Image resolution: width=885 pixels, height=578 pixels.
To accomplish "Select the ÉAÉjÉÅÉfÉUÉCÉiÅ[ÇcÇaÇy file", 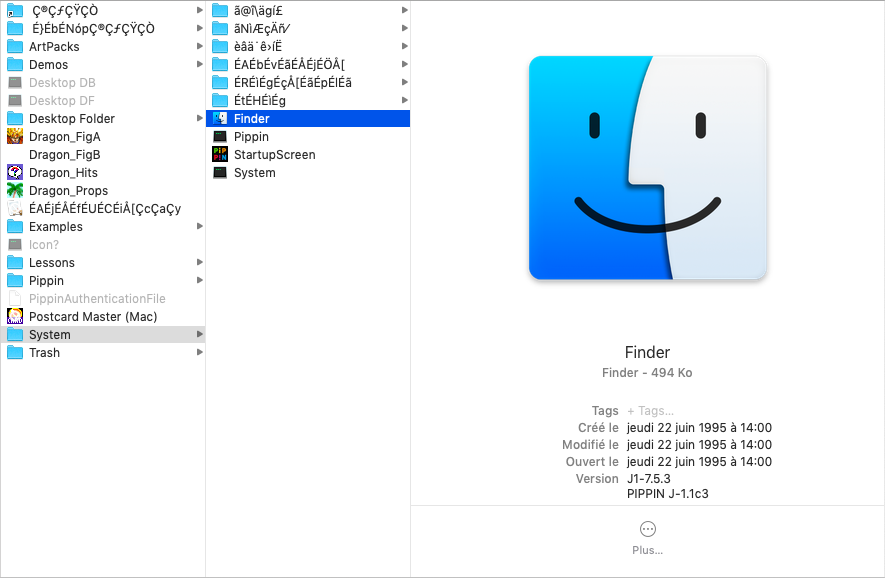I will [105, 209].
